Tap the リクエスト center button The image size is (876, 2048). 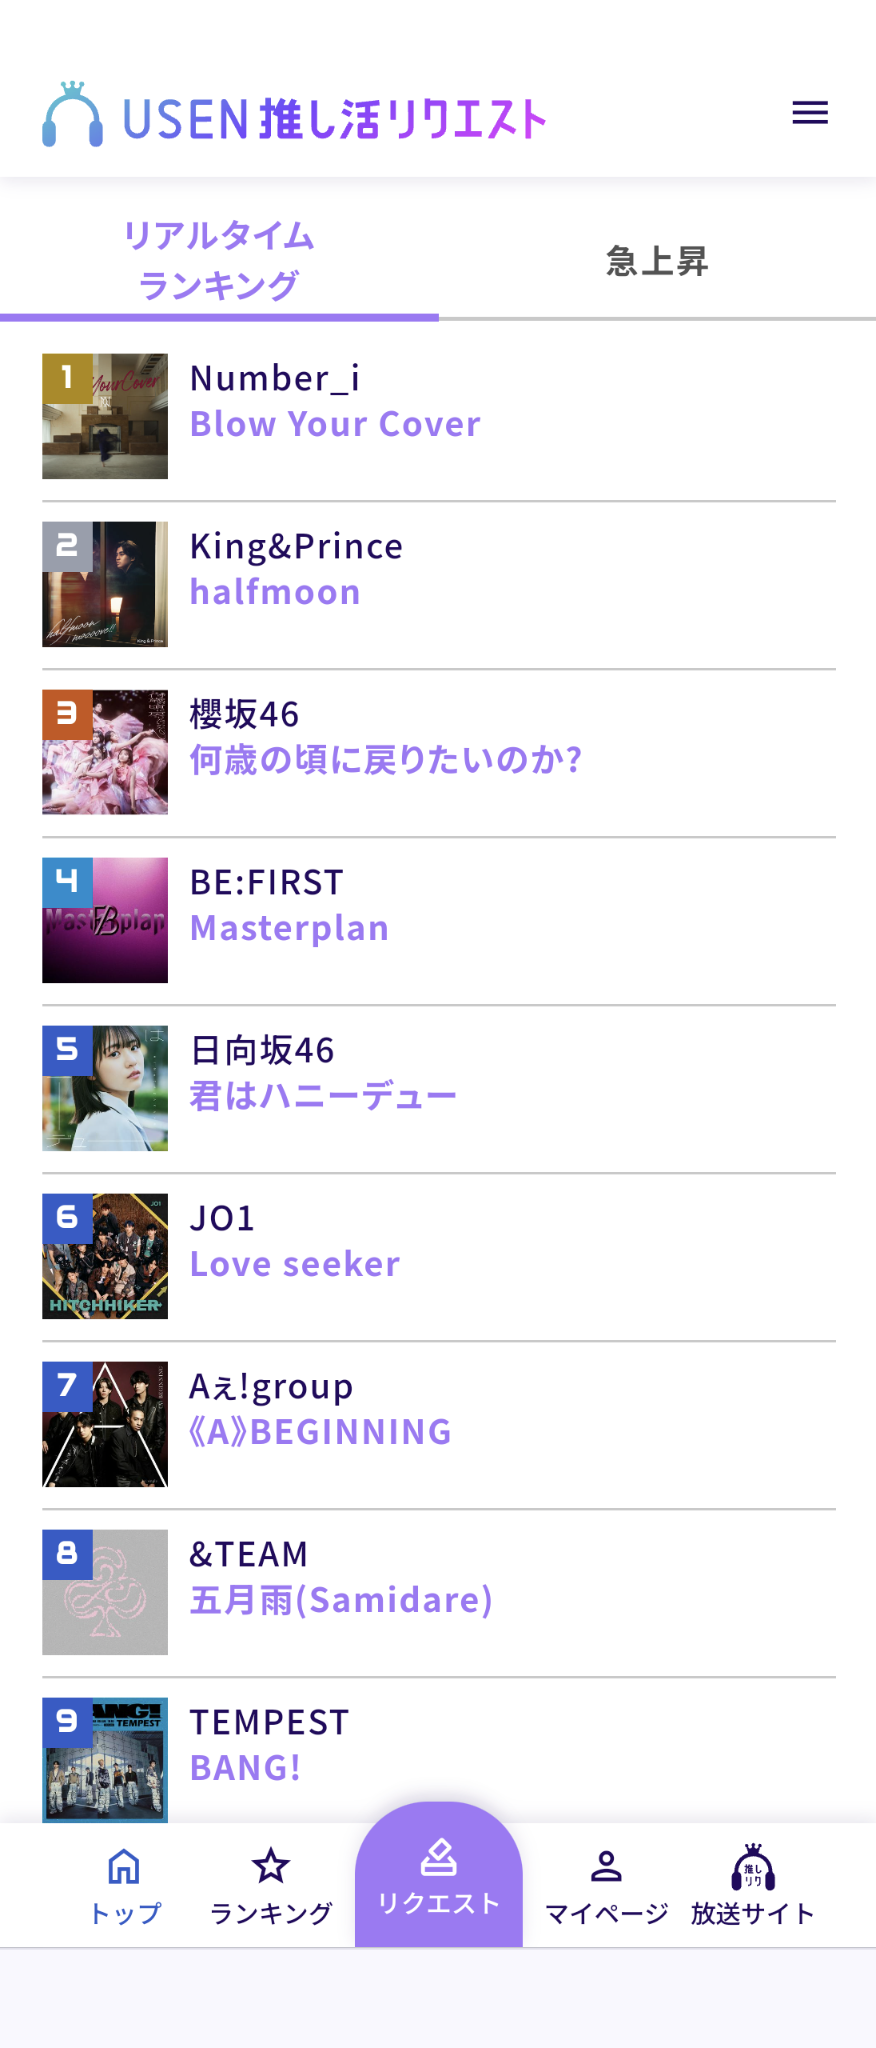point(439,1875)
